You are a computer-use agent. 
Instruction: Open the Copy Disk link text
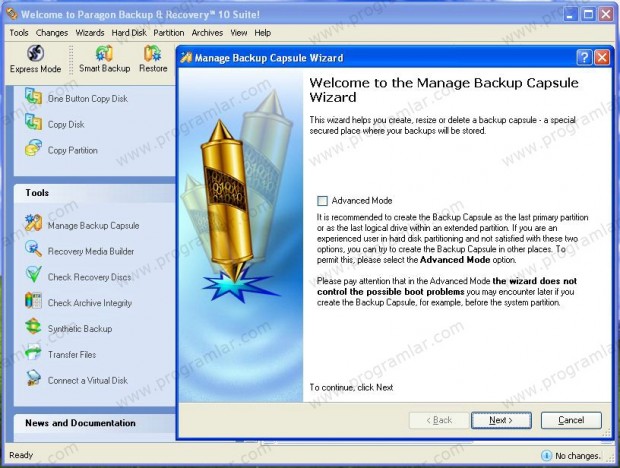66,125
